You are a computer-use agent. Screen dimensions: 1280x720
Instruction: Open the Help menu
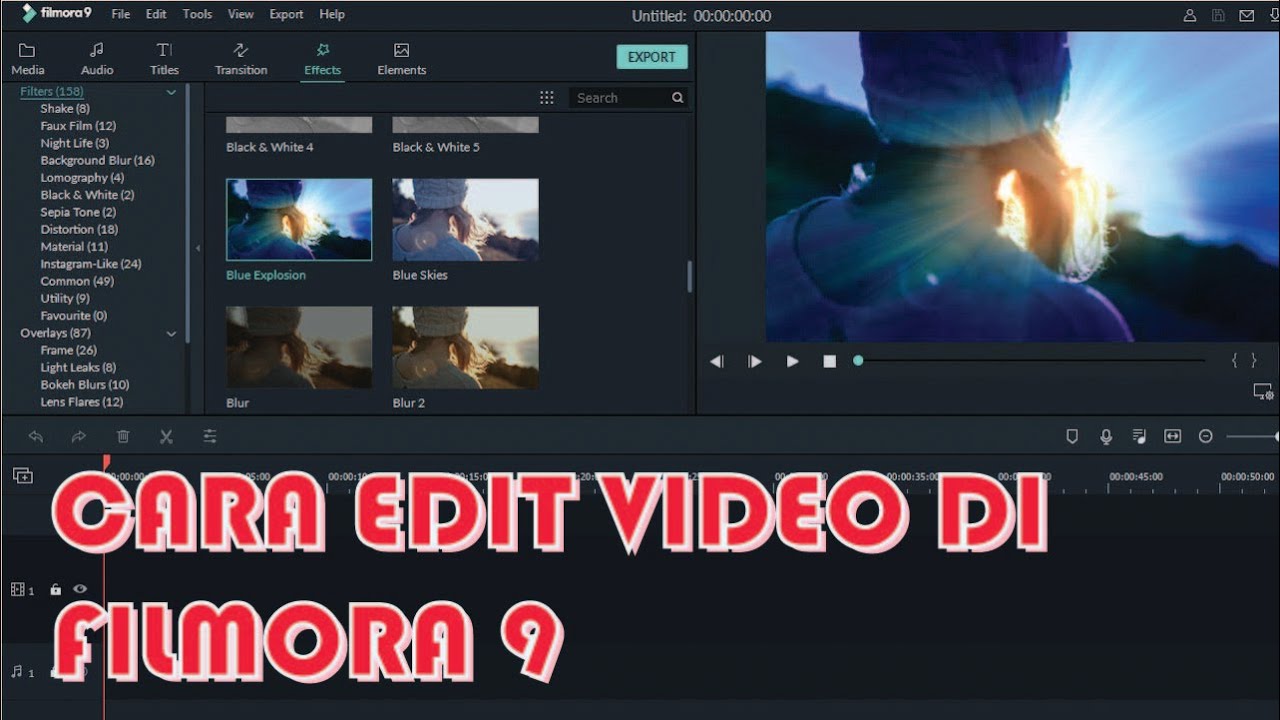click(x=332, y=14)
